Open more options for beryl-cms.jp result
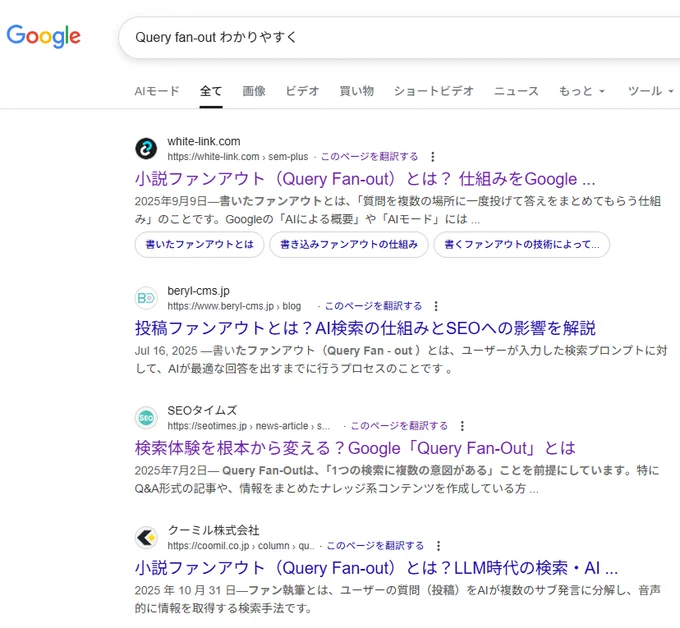680x628 pixels. pos(436,306)
